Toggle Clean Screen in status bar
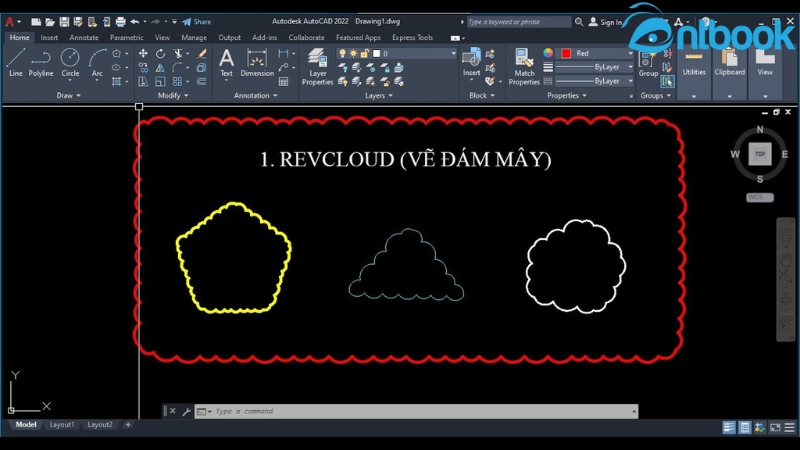The height and width of the screenshot is (450, 800). coord(775,428)
